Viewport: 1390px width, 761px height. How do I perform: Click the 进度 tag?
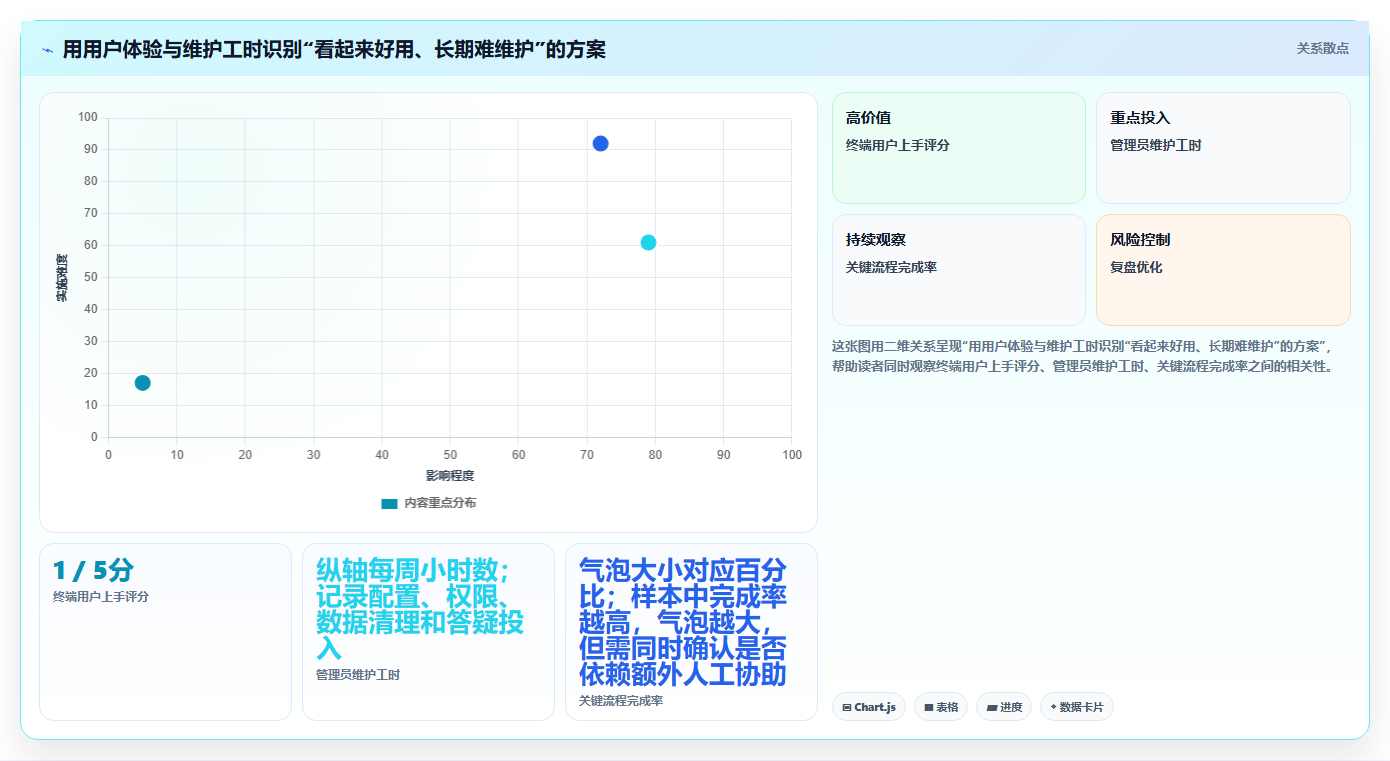(1004, 707)
